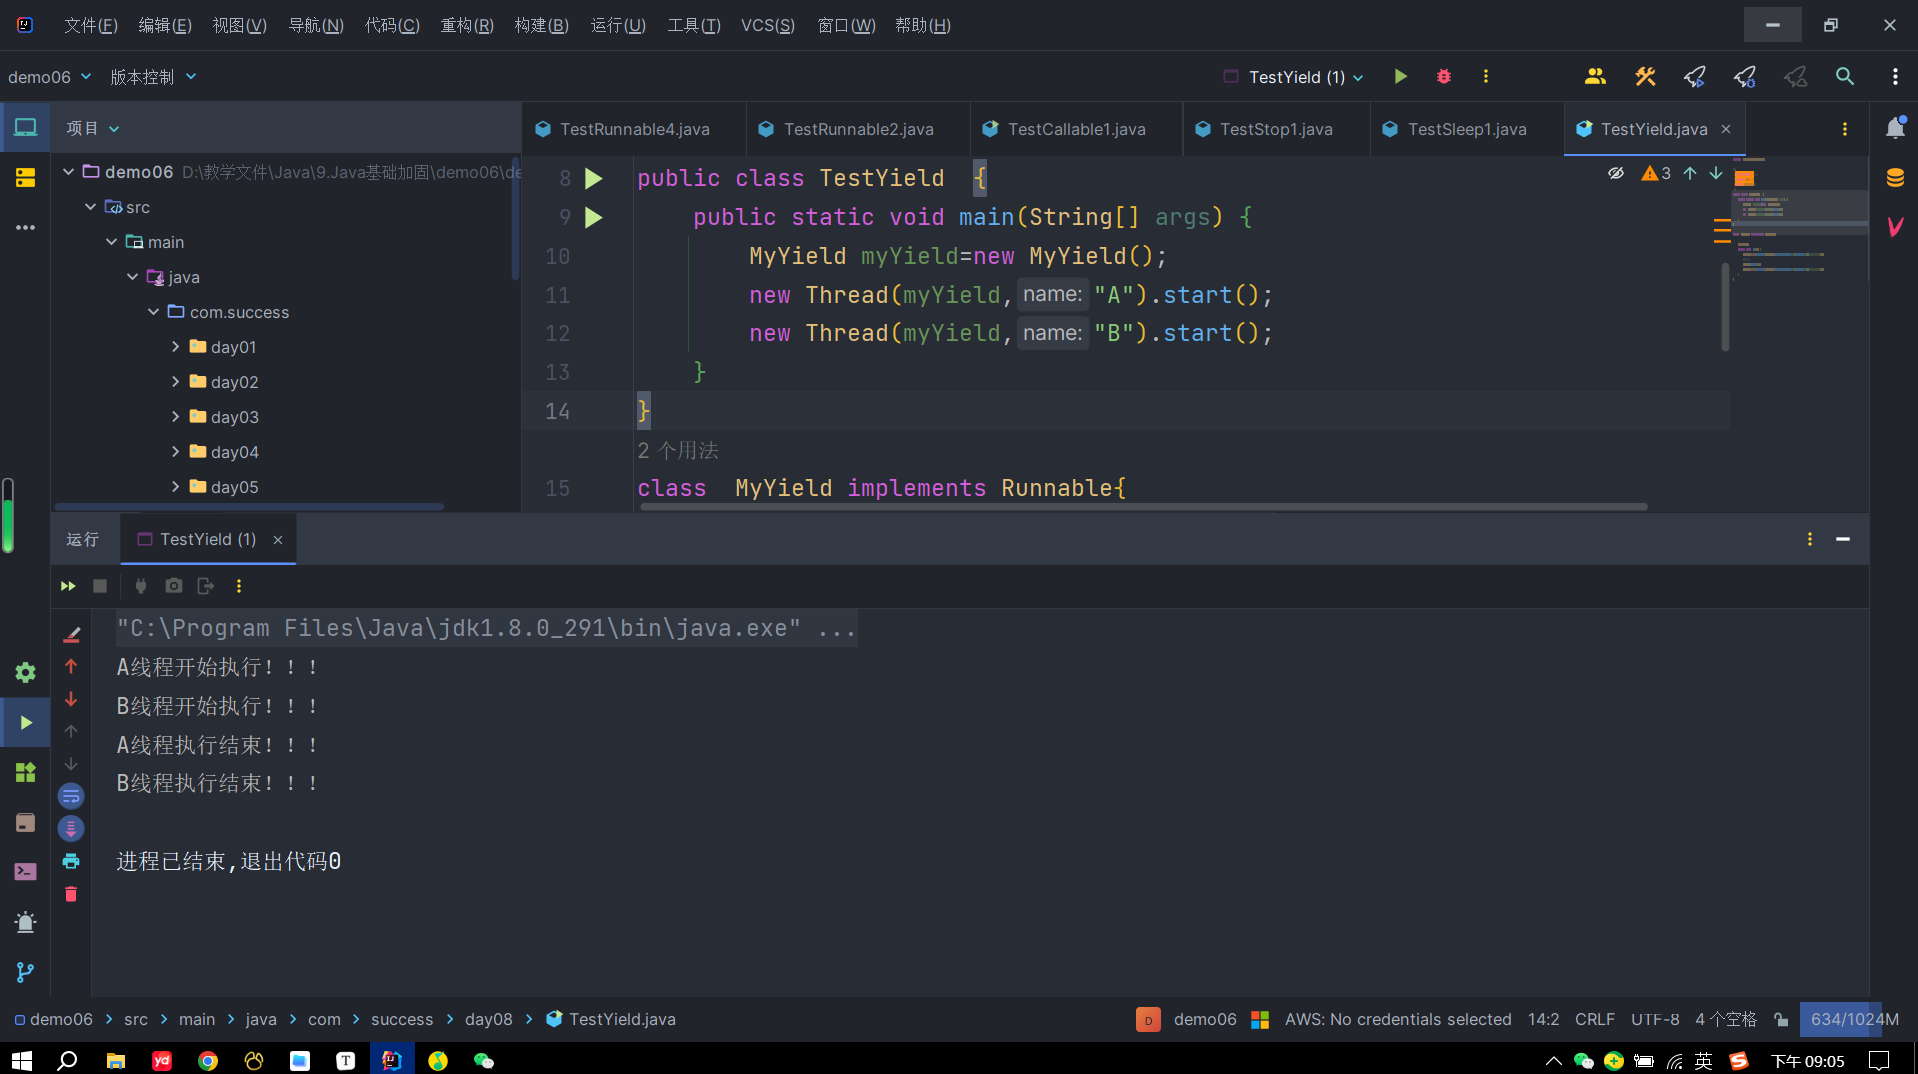The width and height of the screenshot is (1918, 1074).
Task: Open VCS(S) menu
Action: (x=767, y=25)
